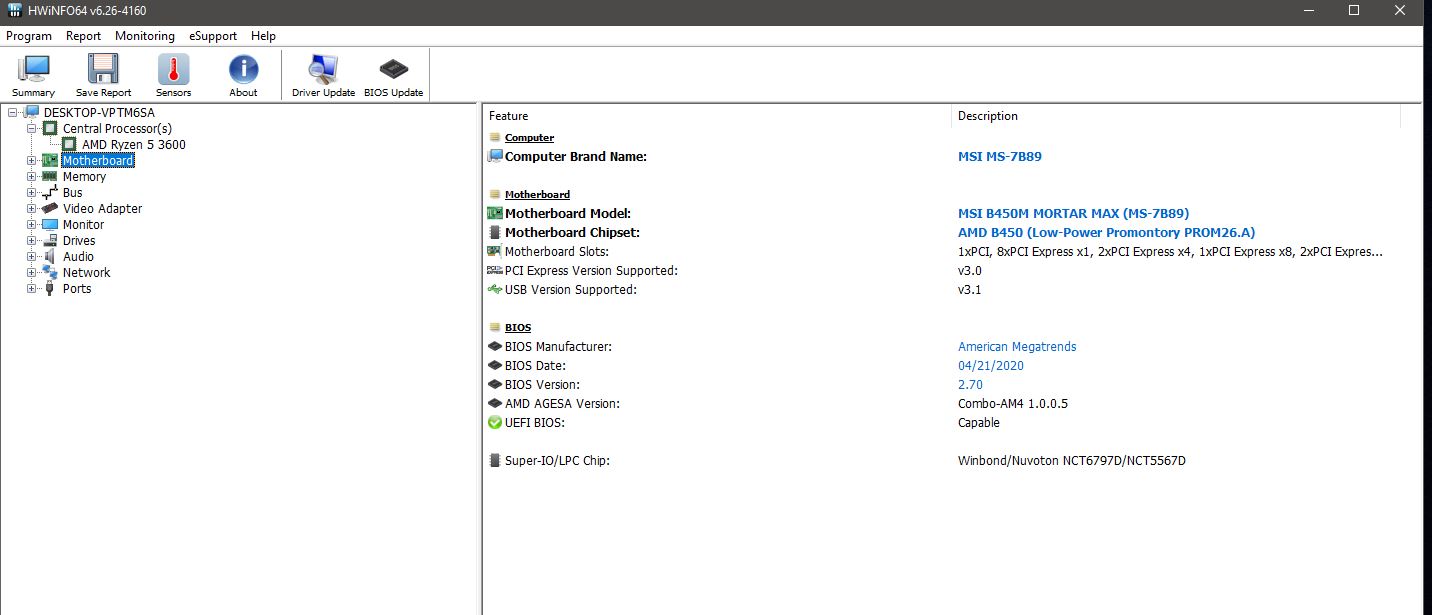This screenshot has height=615, width=1432.
Task: Click the Motherboard Model board icon
Action: pos(494,213)
